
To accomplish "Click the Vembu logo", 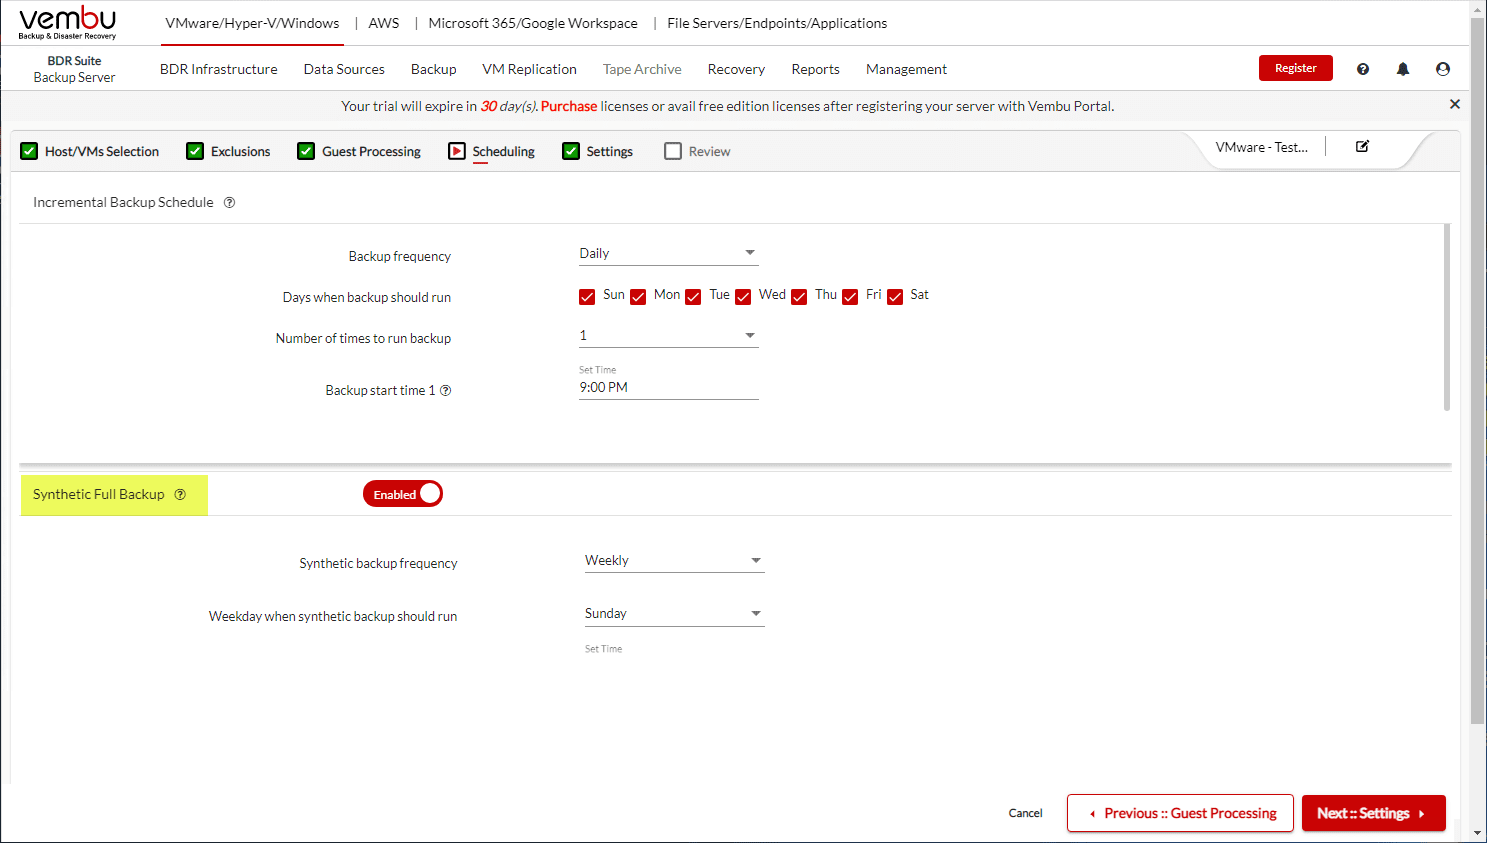I will click(67, 23).
